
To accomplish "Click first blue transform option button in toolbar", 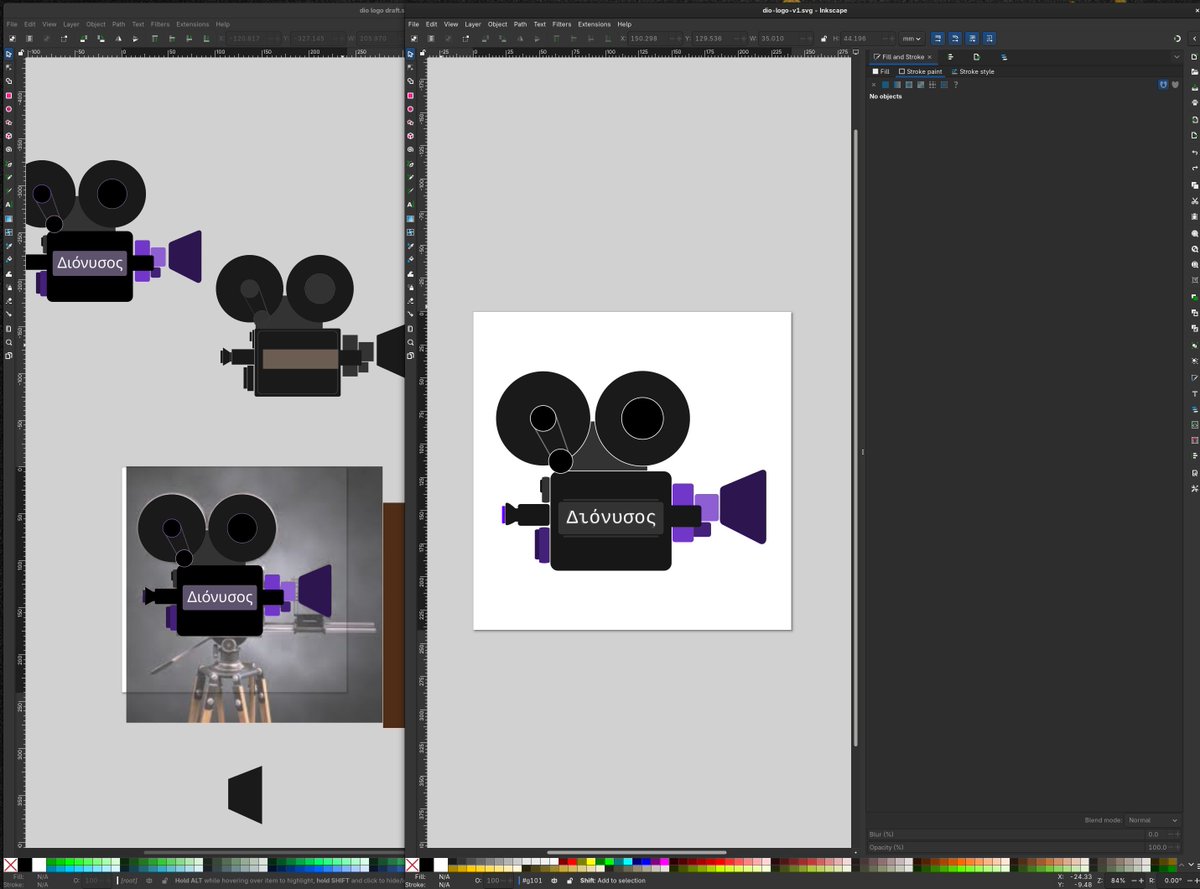I will coord(938,38).
